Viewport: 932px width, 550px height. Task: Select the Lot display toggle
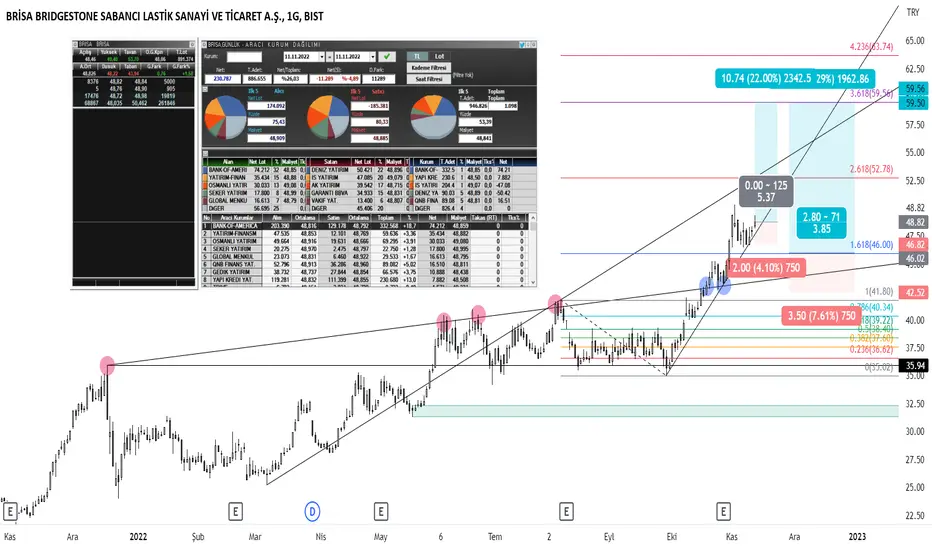tap(439, 56)
